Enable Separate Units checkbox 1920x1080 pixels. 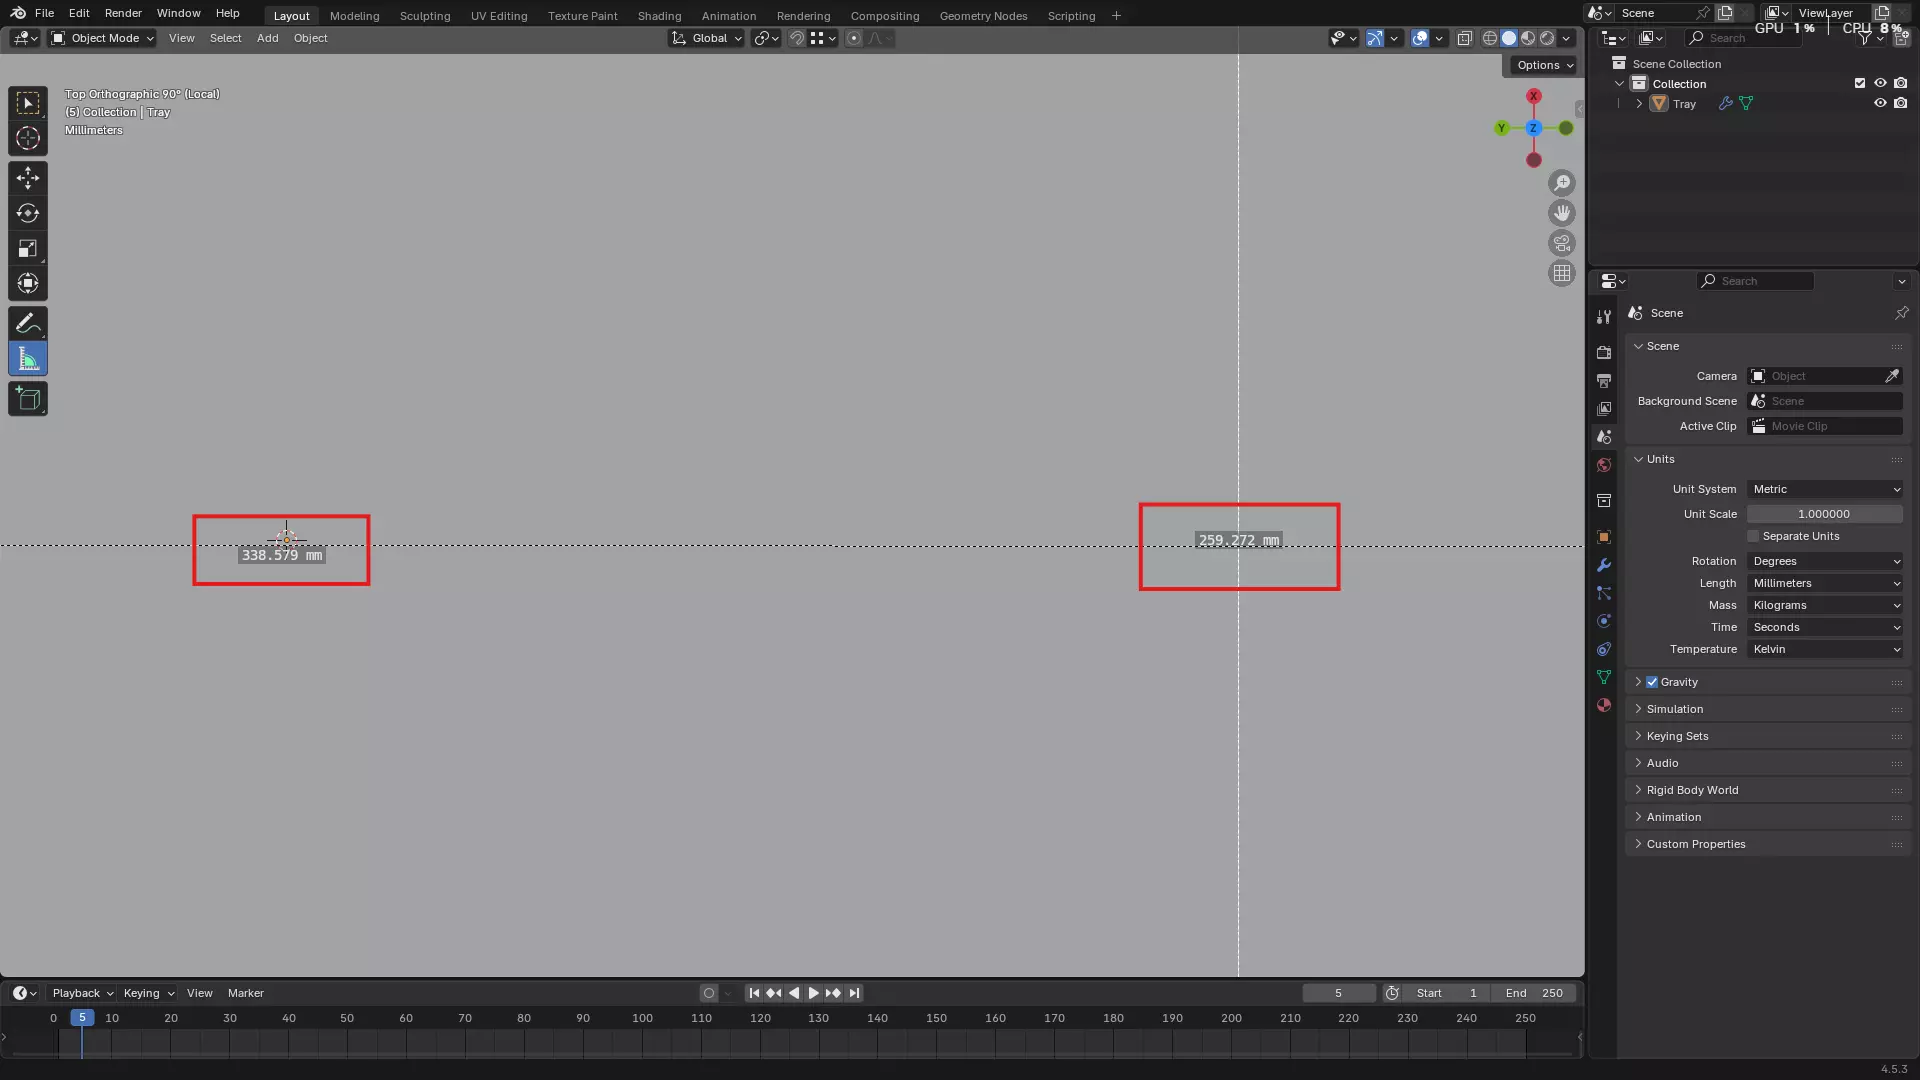[x=1753, y=536]
